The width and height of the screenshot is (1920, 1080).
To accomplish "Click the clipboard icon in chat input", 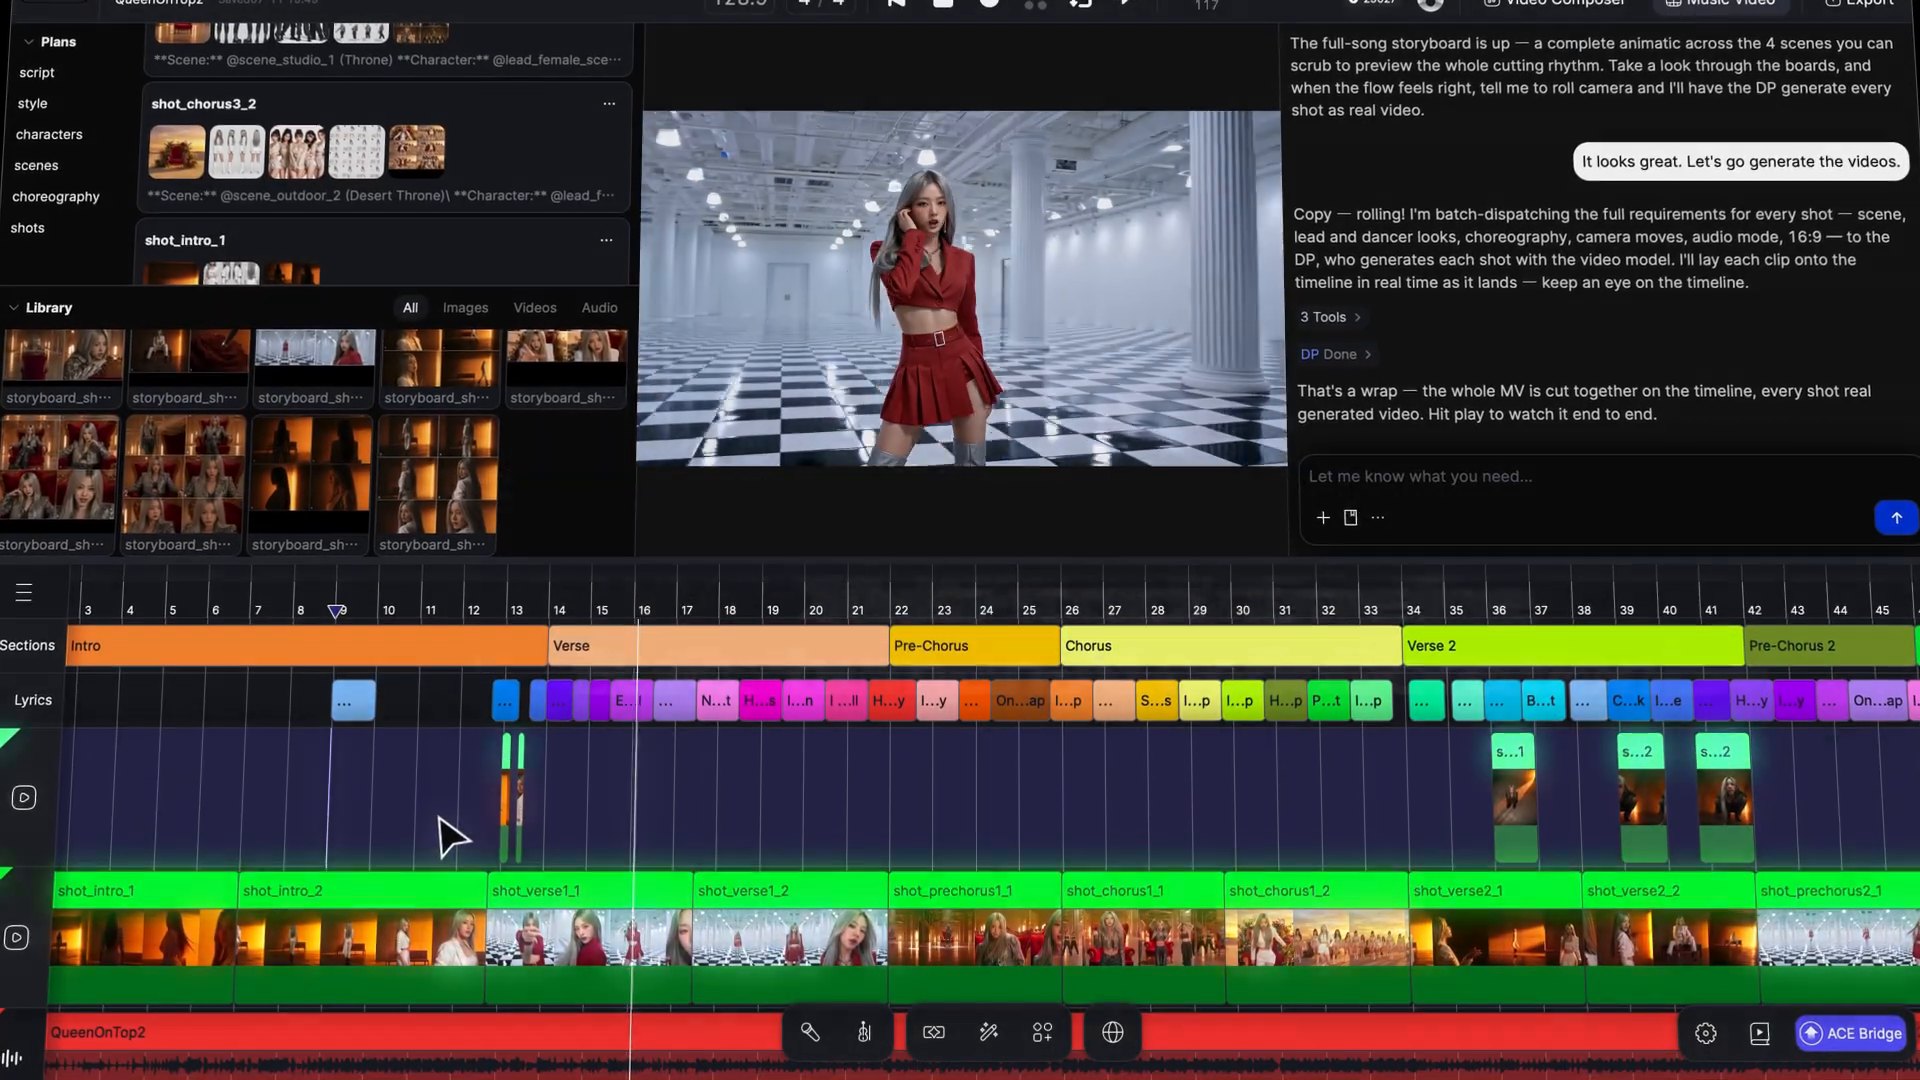I will click(1351, 517).
